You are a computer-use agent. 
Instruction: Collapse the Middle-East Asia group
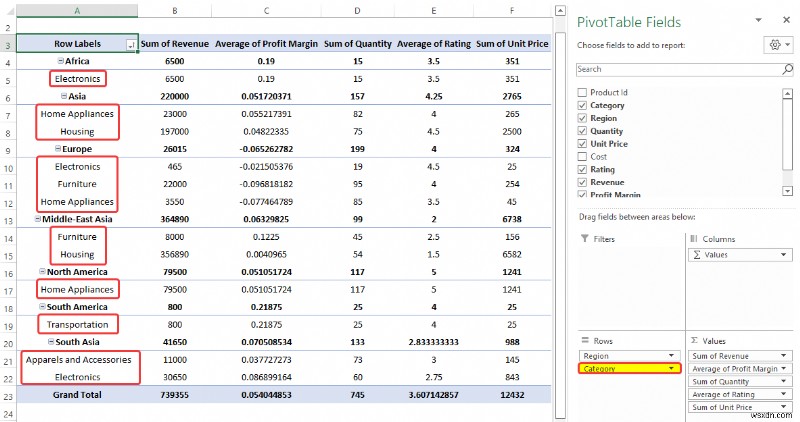37,219
